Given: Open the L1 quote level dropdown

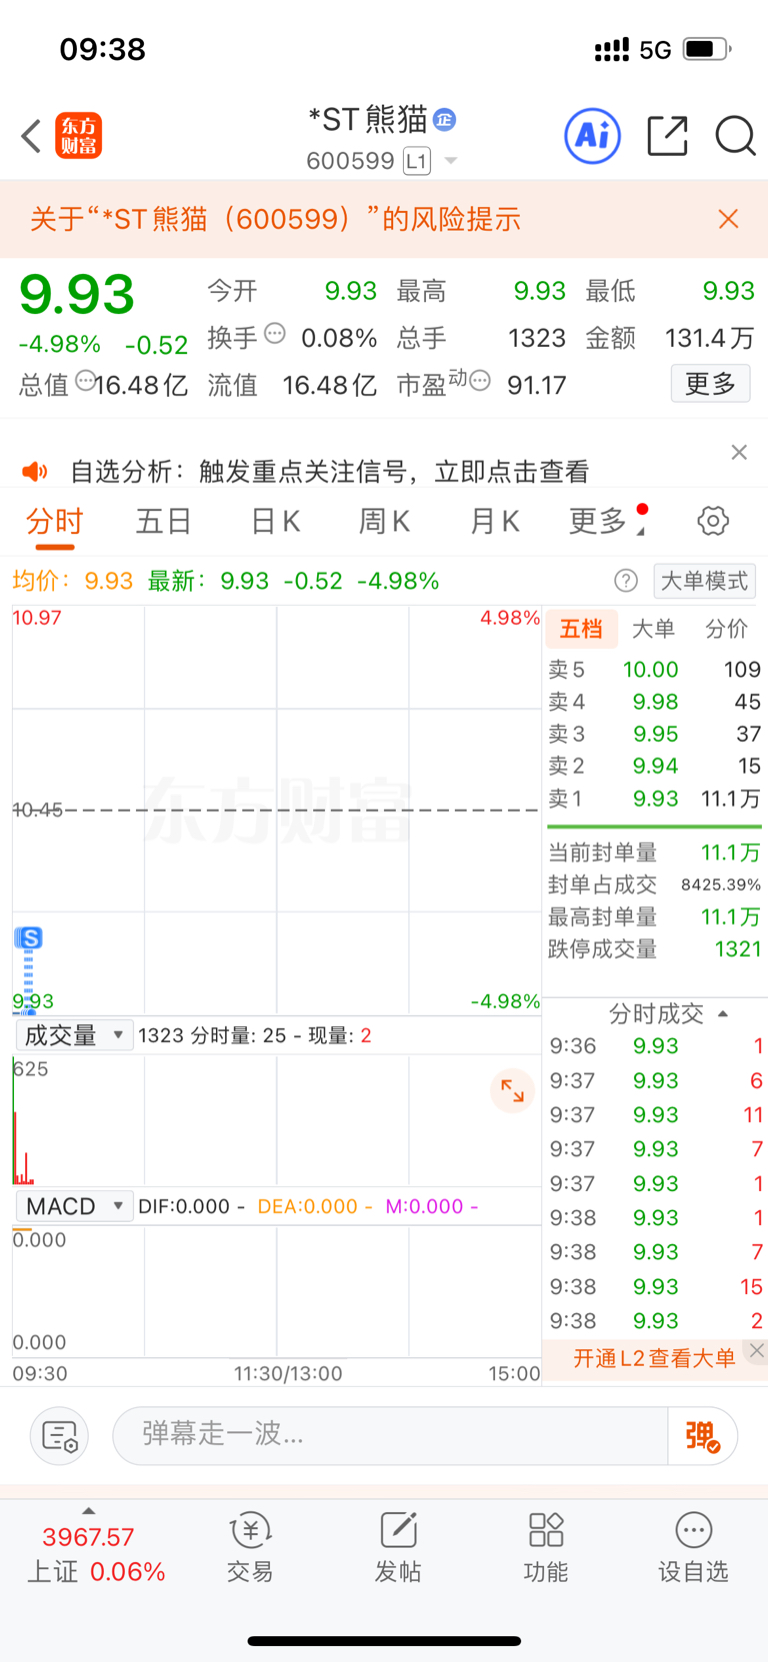Looking at the screenshot, I should tap(431, 161).
